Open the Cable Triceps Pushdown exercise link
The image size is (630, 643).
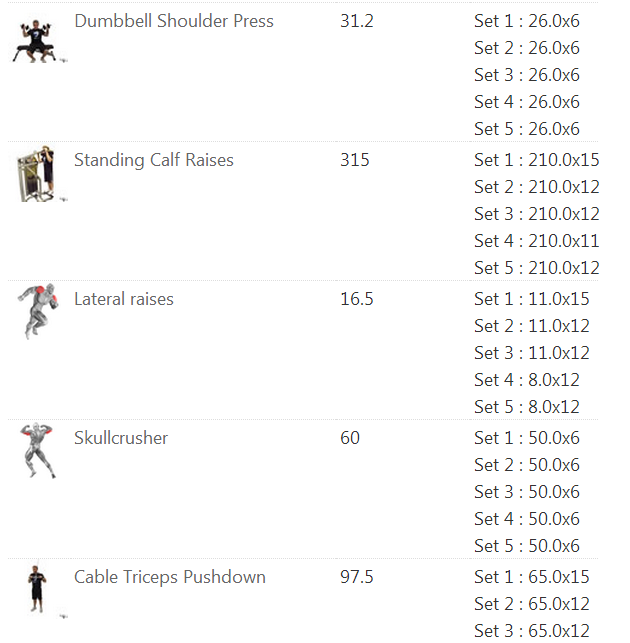click(x=170, y=577)
